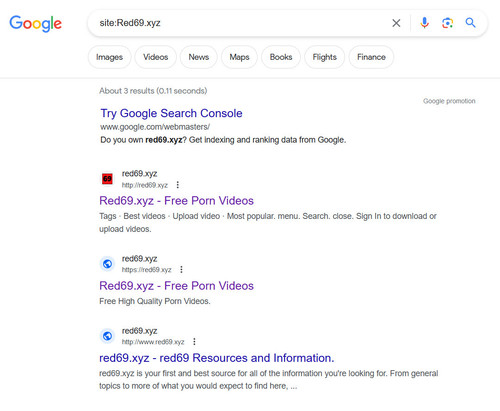
Task: Click the Google logo
Action: coord(35,23)
